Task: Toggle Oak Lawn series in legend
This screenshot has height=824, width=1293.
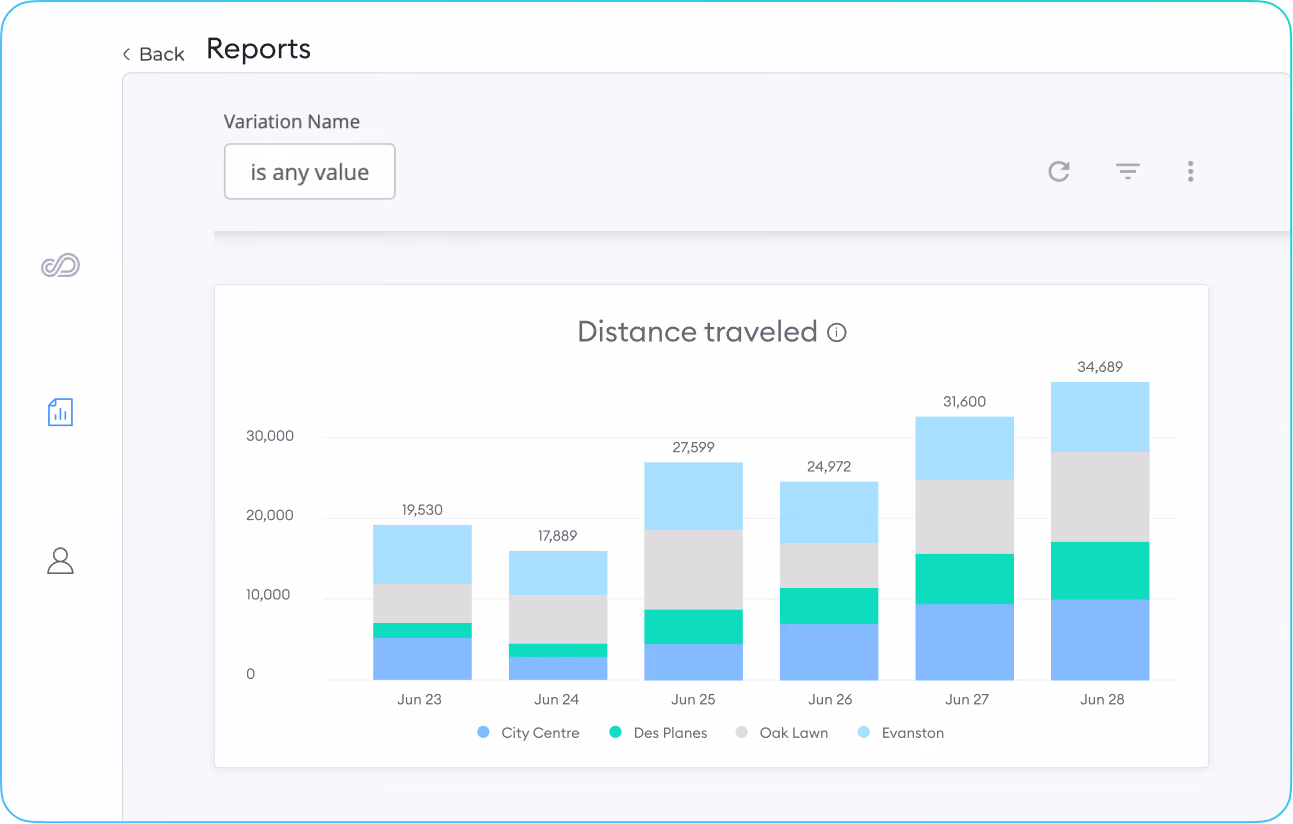Action: [x=782, y=733]
